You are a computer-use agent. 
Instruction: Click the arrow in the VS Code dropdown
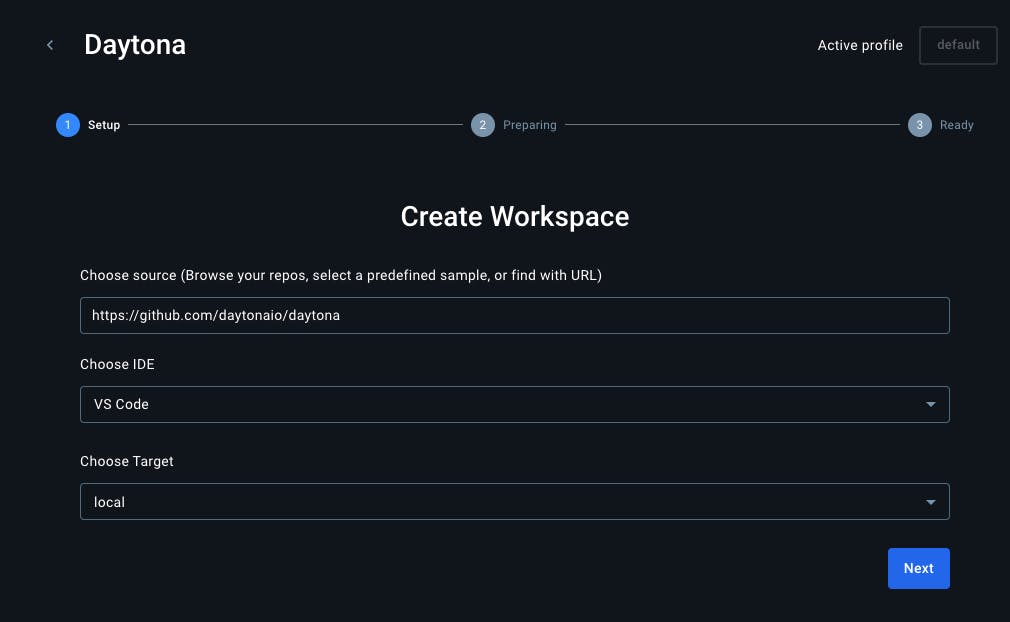(930, 404)
